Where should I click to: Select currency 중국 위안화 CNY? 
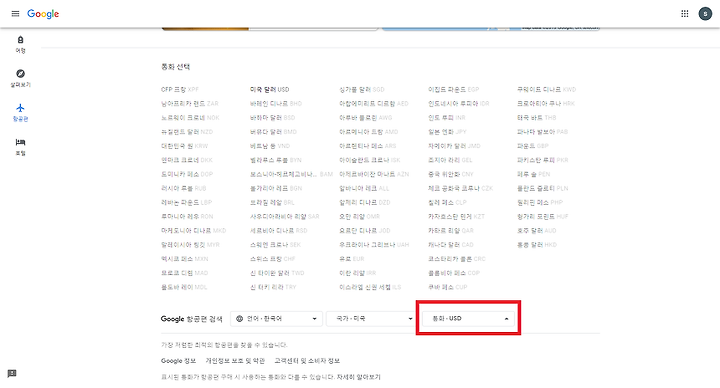pos(450,174)
